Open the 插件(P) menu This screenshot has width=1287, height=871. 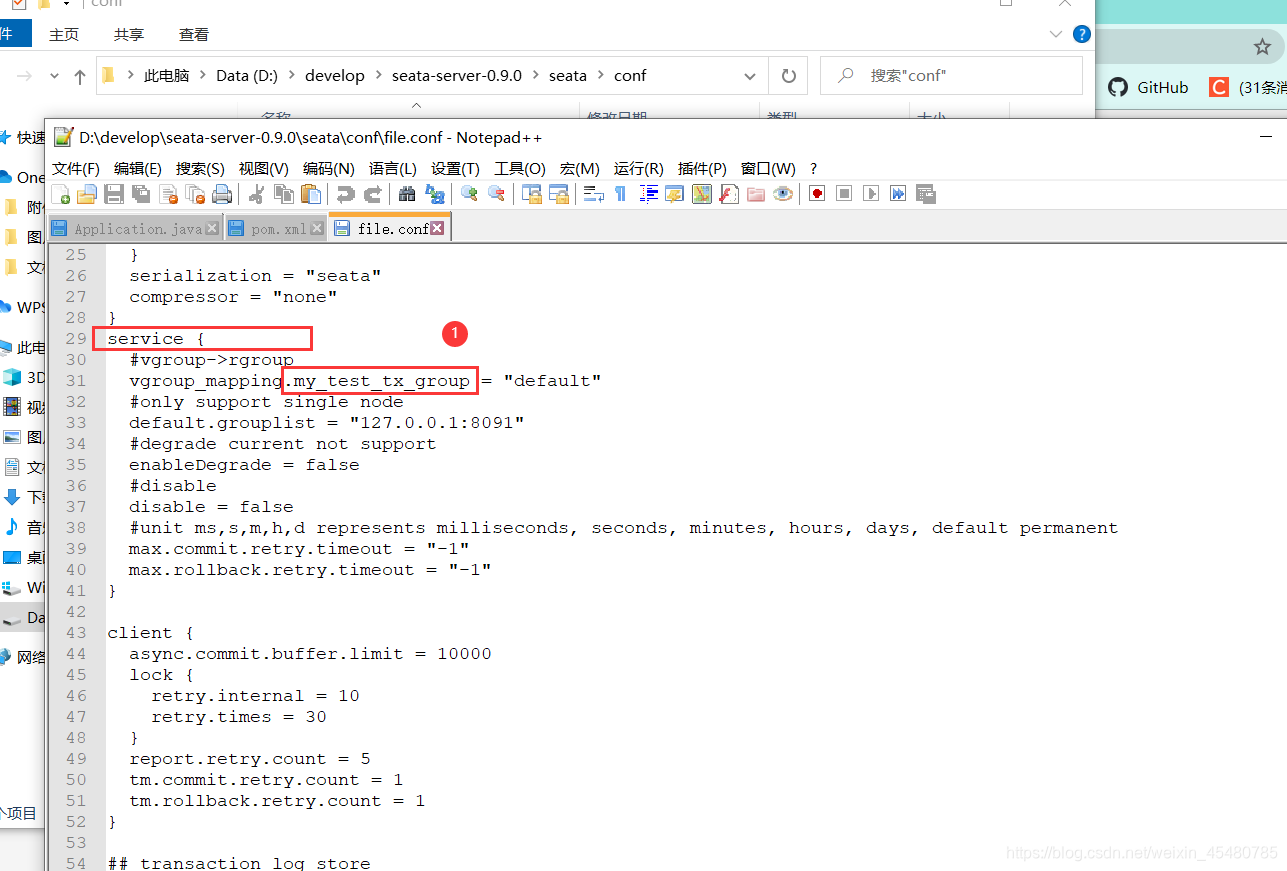[702, 168]
